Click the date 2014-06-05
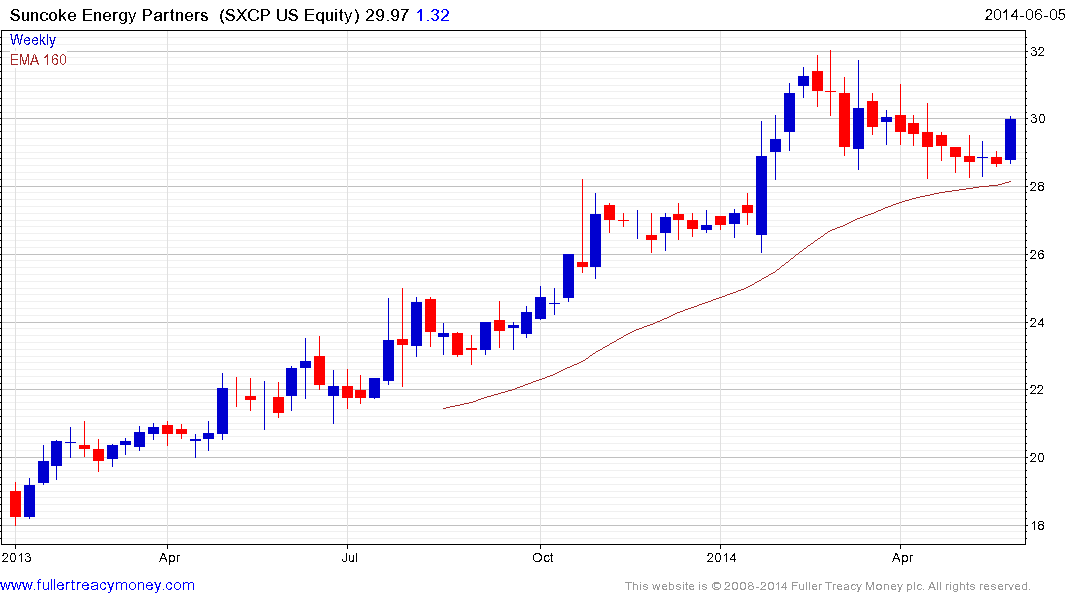Image resolution: width=1075 pixels, height=600 pixels. click(x=1024, y=14)
